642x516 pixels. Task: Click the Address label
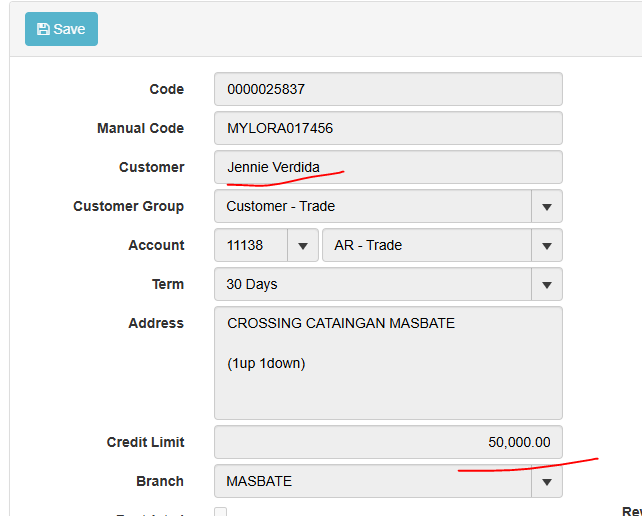click(156, 323)
